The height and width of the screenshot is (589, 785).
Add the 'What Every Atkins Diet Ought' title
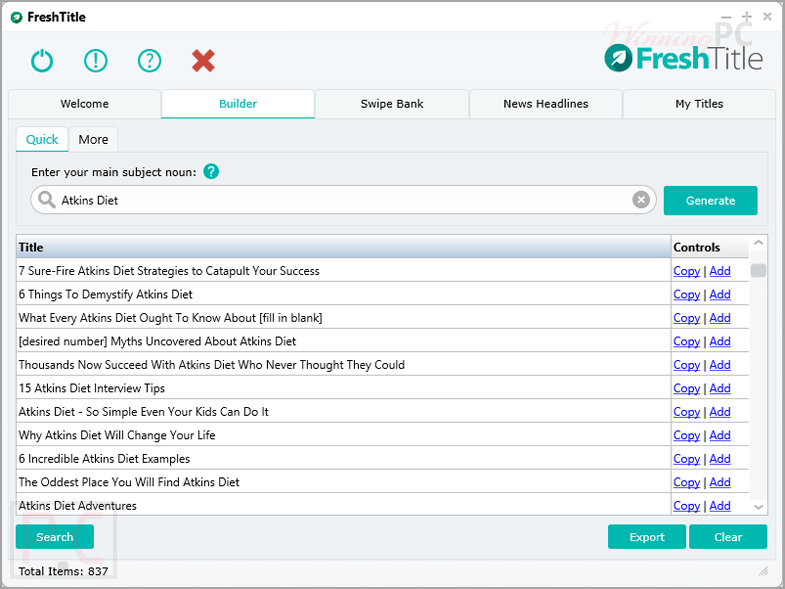coord(720,318)
